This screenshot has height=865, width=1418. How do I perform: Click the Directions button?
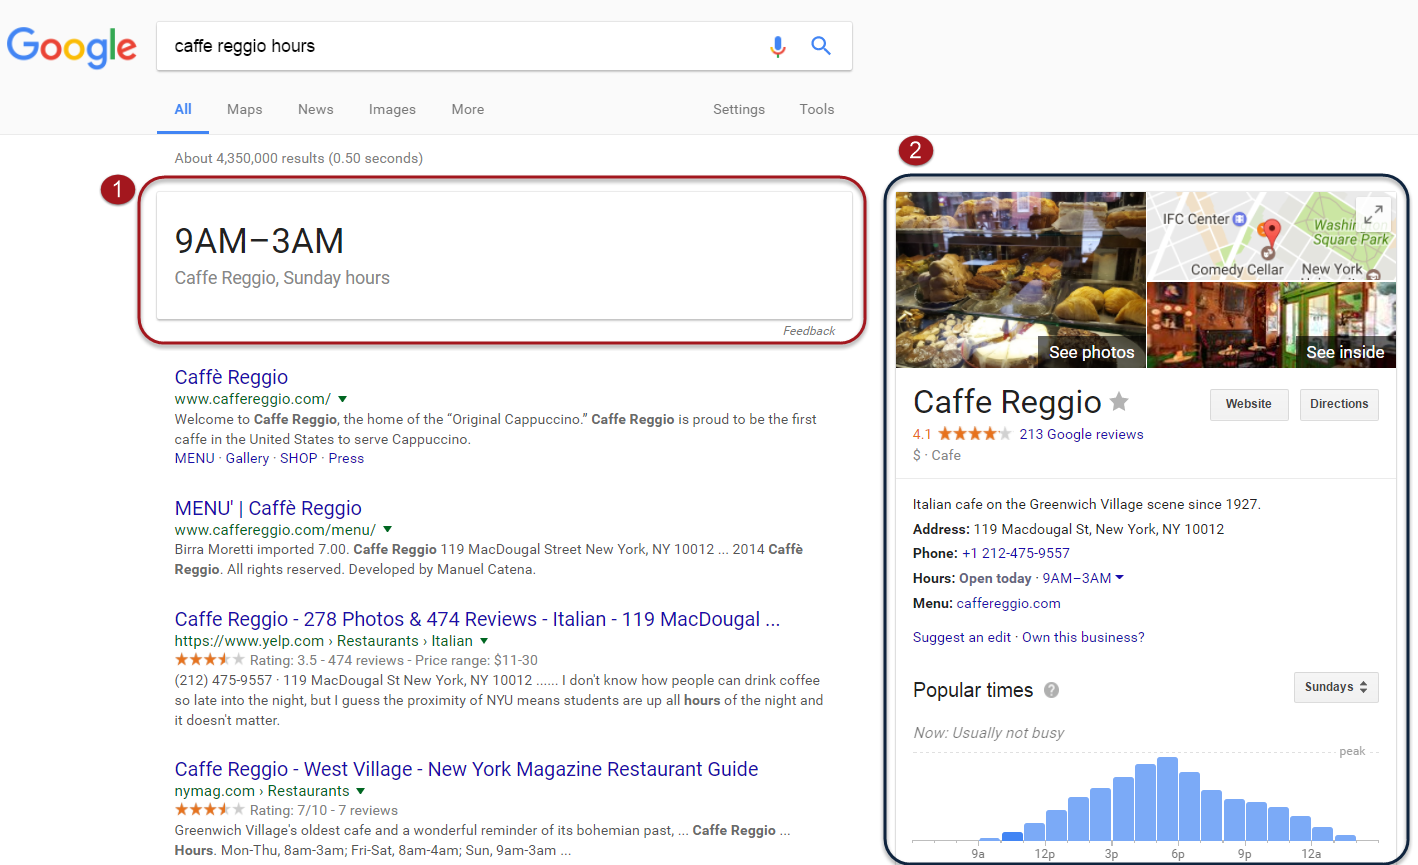(x=1339, y=404)
